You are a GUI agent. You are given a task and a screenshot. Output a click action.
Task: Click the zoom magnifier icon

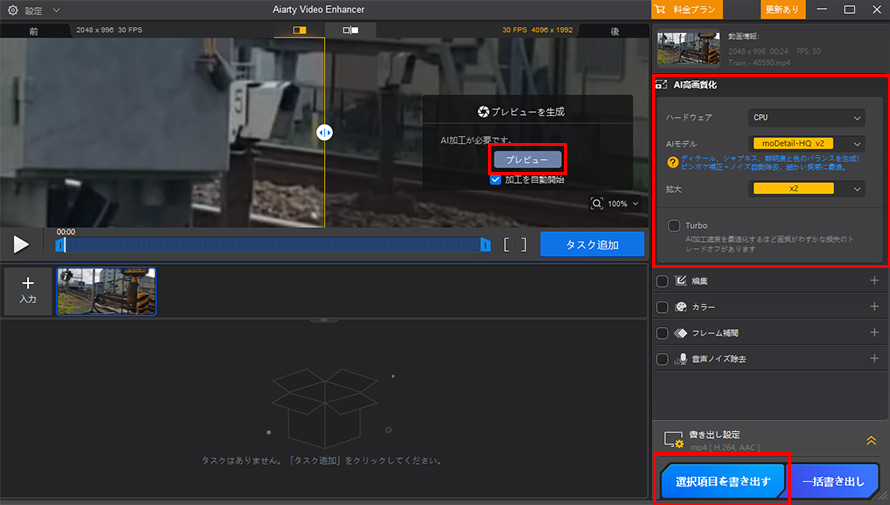tap(597, 204)
